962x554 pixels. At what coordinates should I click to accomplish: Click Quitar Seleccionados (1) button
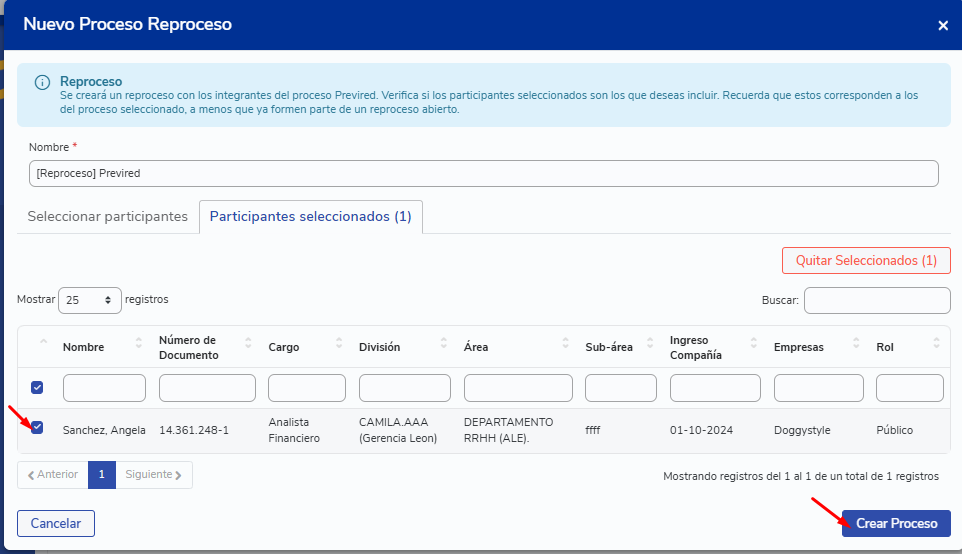[866, 261]
